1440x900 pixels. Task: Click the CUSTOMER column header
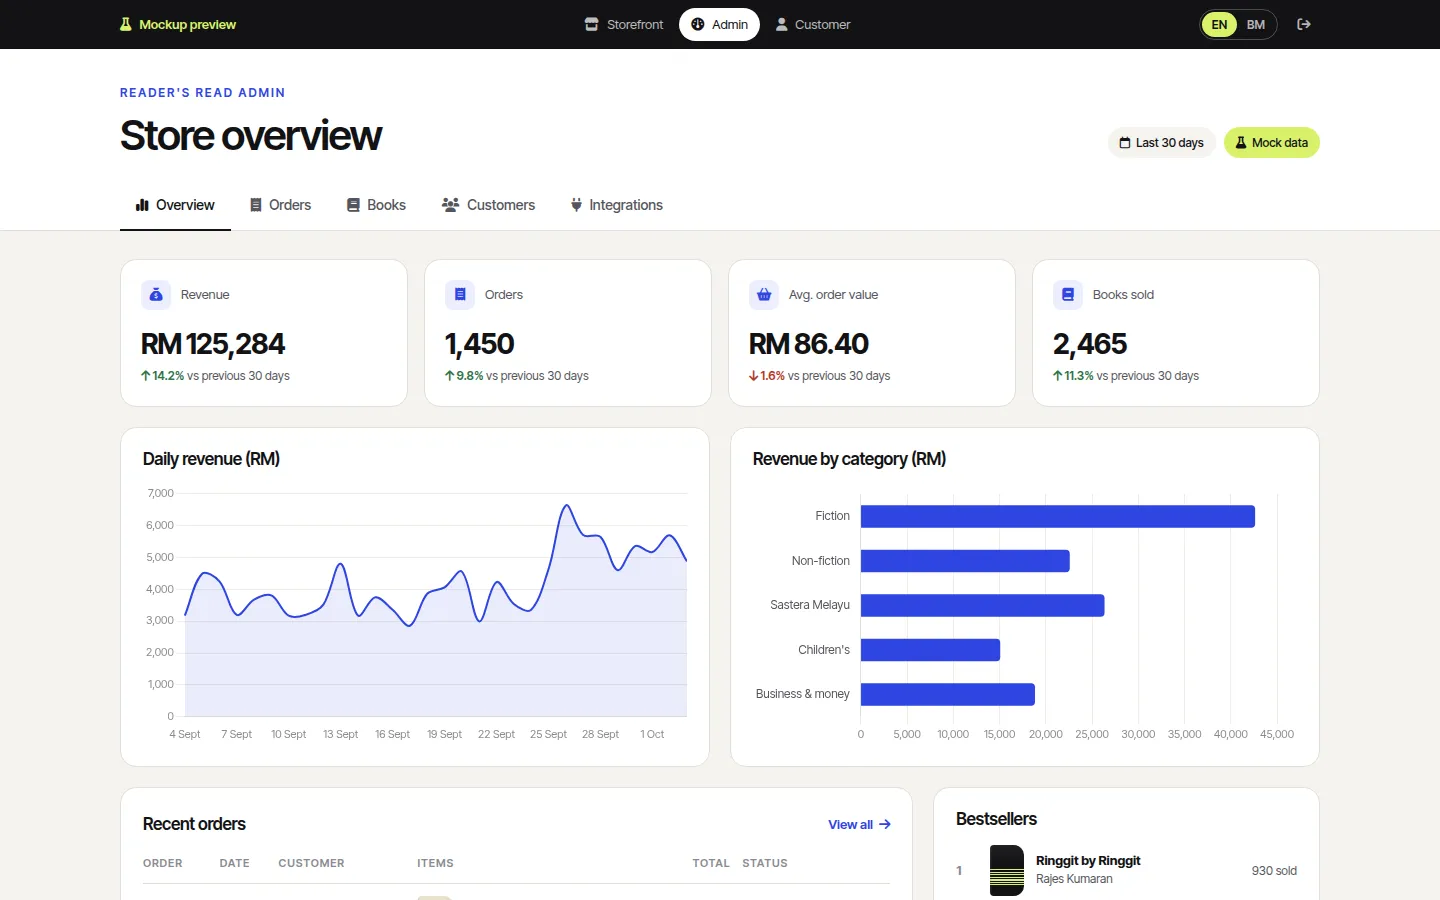click(x=311, y=863)
